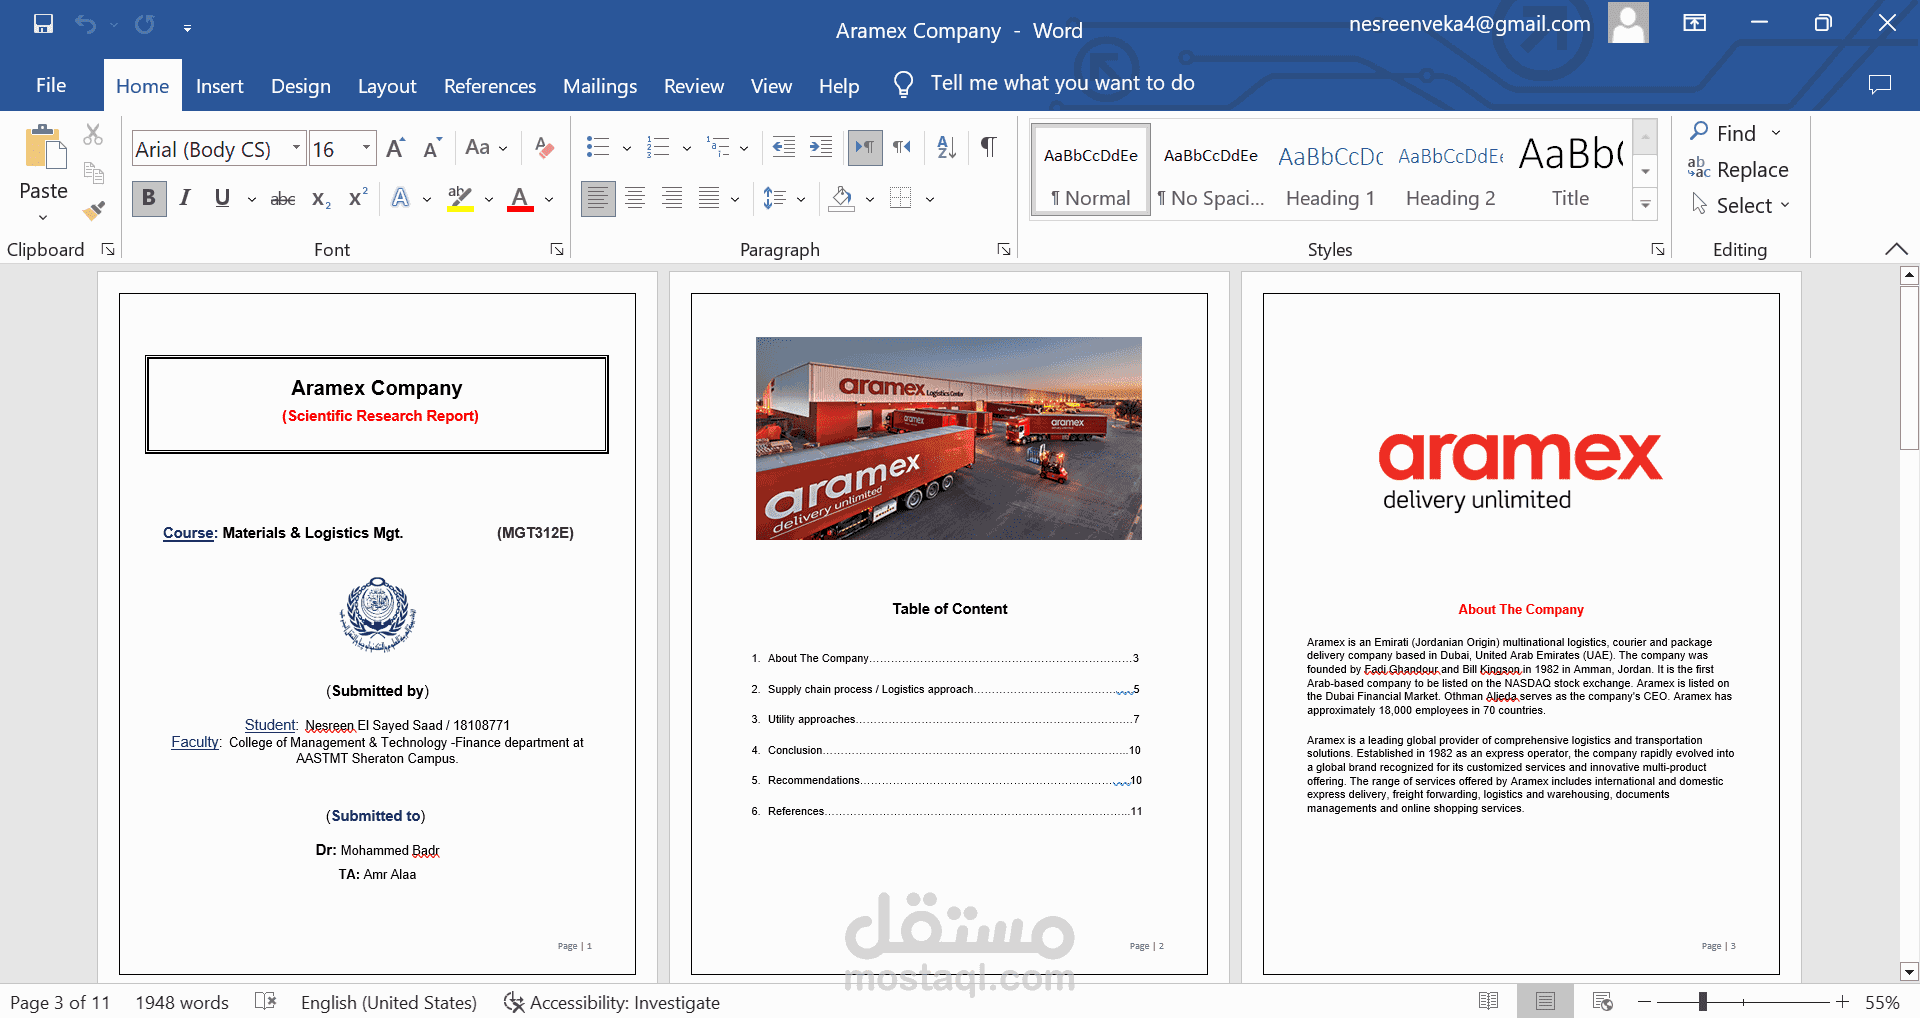Click the Cut scissors icon

pos(93,134)
